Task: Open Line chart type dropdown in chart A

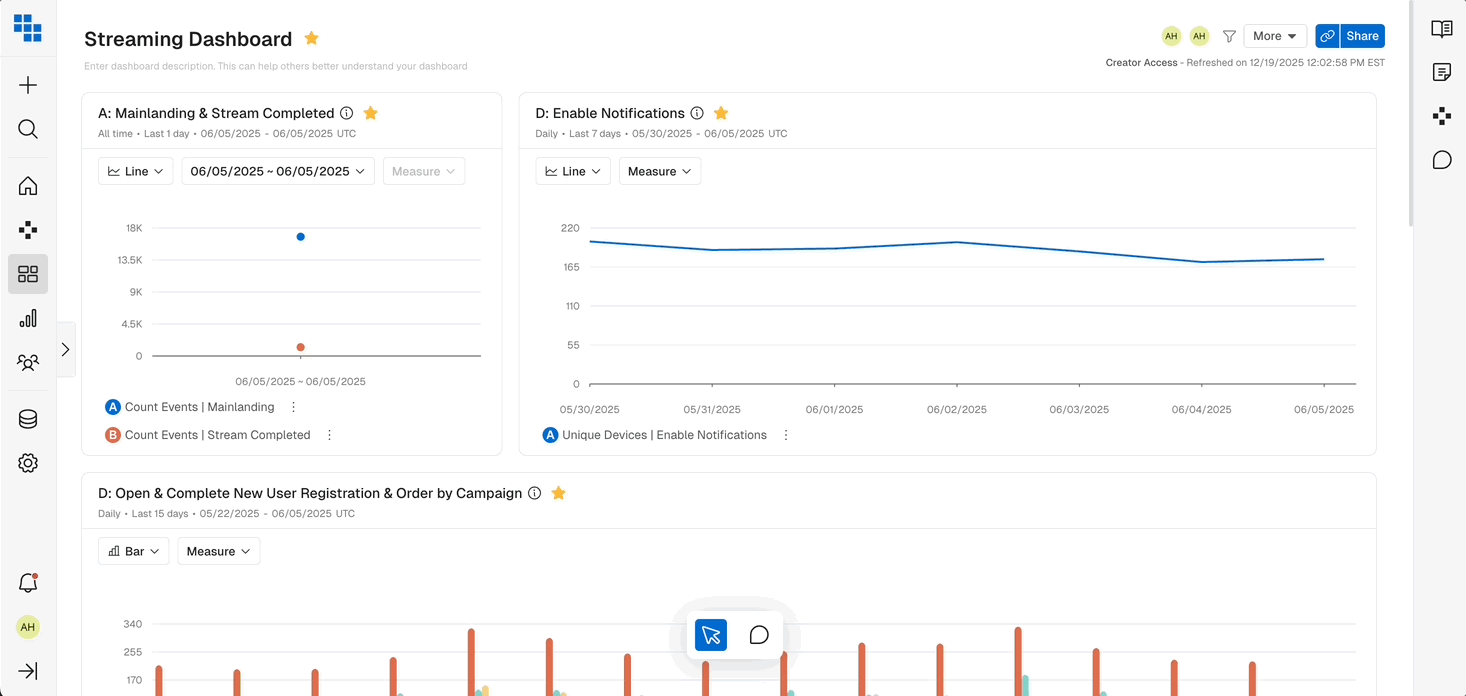Action: tap(136, 171)
